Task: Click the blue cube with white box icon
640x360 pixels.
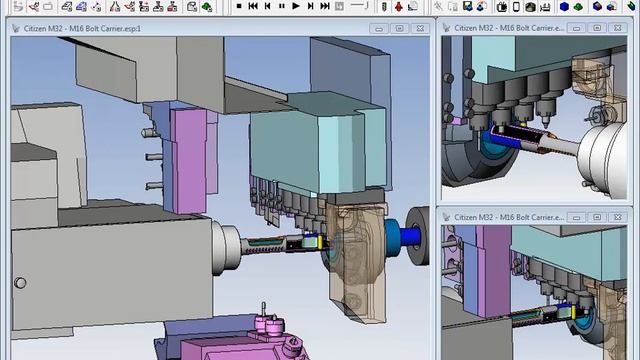Action: click(611, 7)
